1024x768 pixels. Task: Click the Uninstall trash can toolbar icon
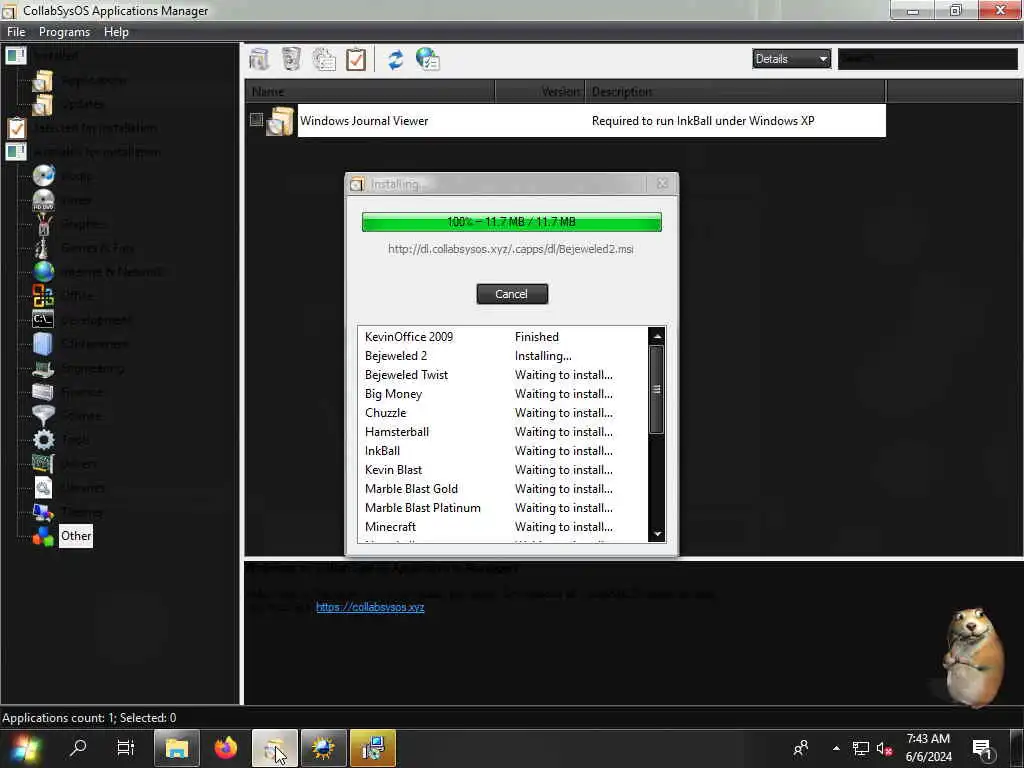[x=291, y=59]
